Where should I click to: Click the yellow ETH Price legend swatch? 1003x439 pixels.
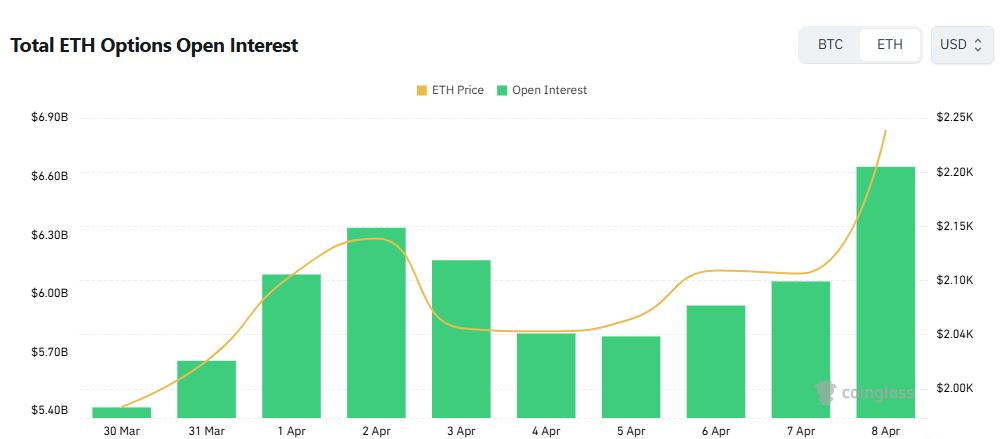(421, 90)
